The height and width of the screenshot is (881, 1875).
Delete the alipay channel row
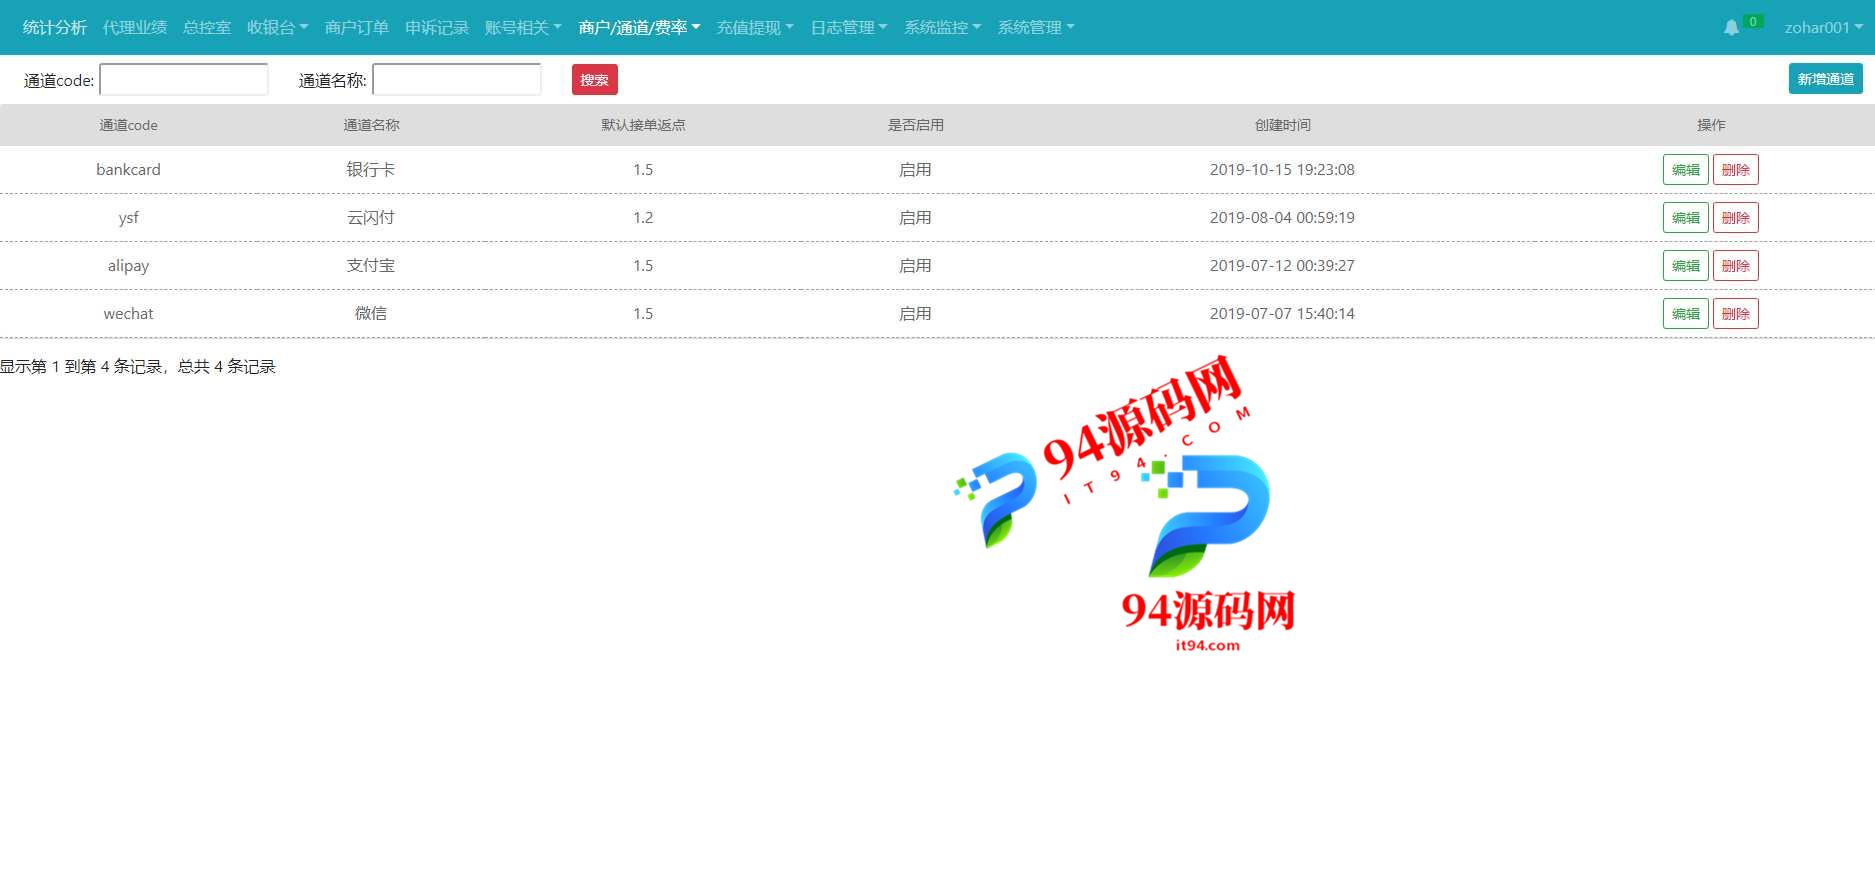click(1736, 266)
